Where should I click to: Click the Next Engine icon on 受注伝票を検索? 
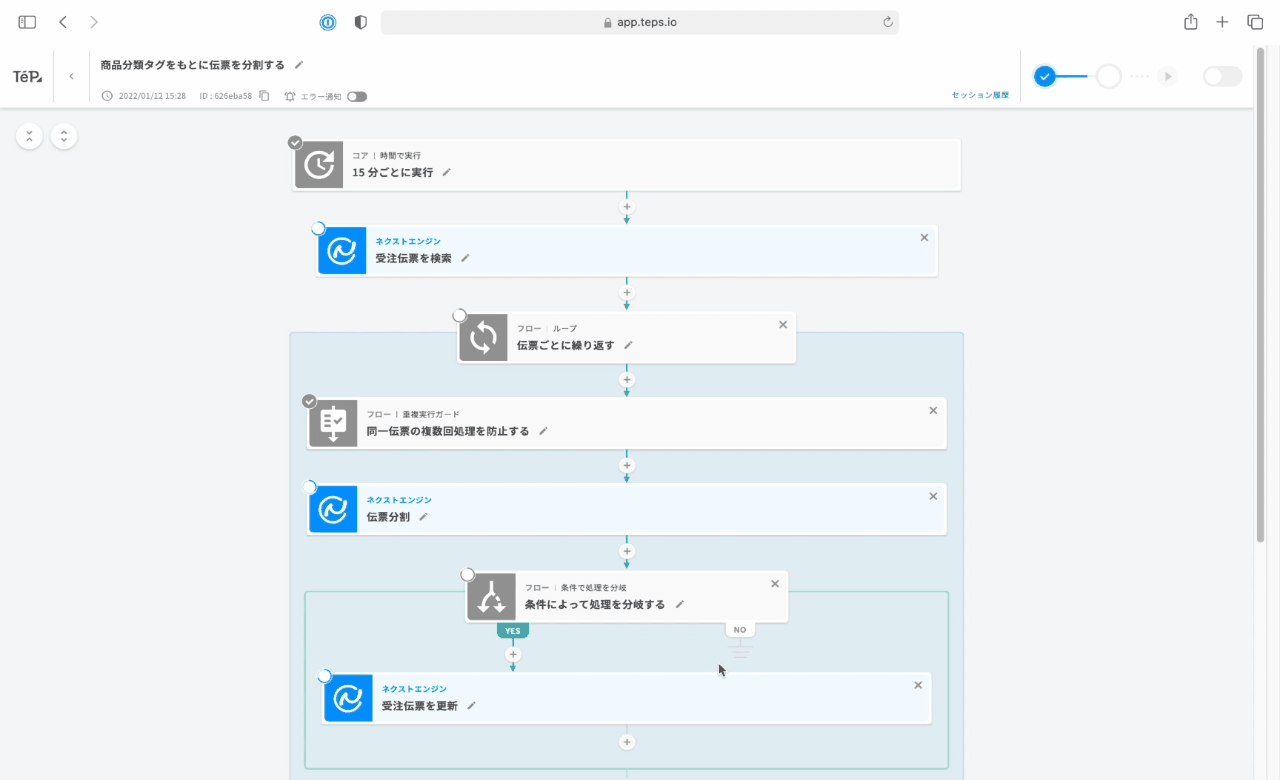click(342, 251)
